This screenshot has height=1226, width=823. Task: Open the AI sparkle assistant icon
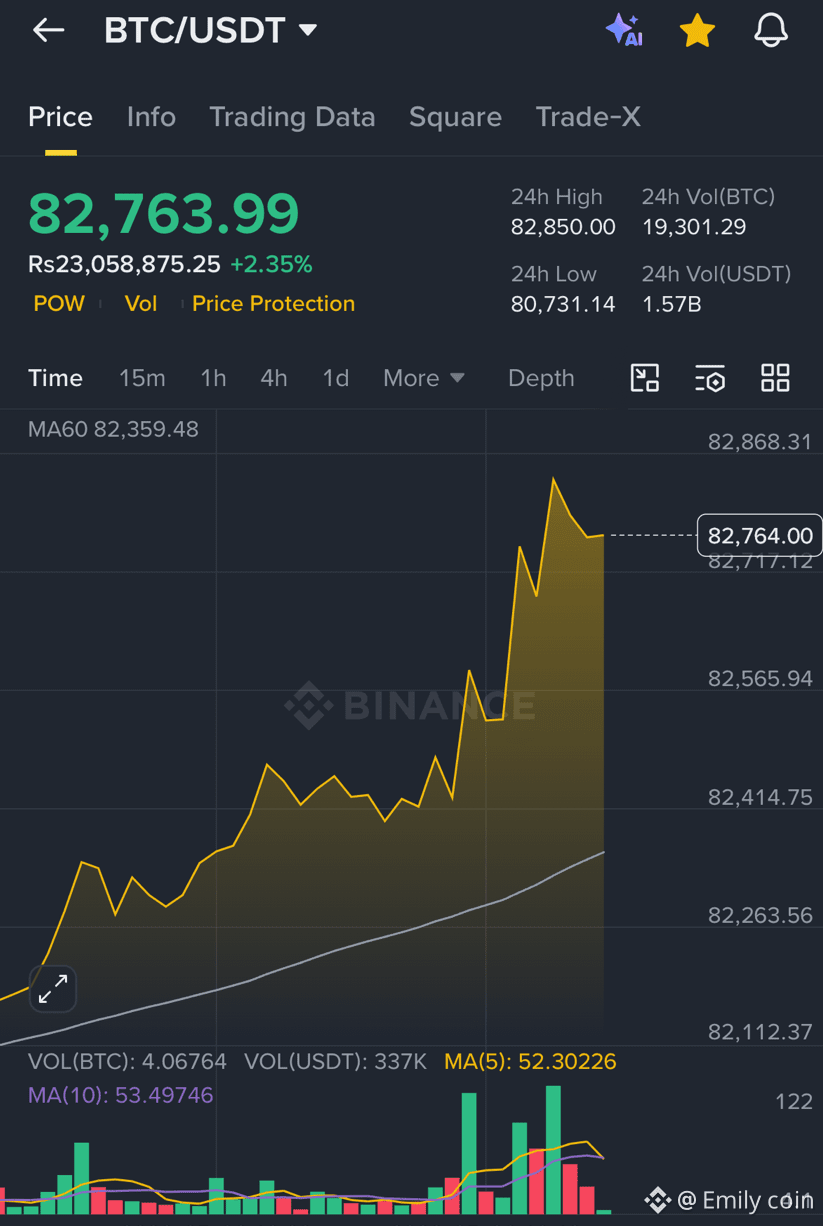pos(624,31)
